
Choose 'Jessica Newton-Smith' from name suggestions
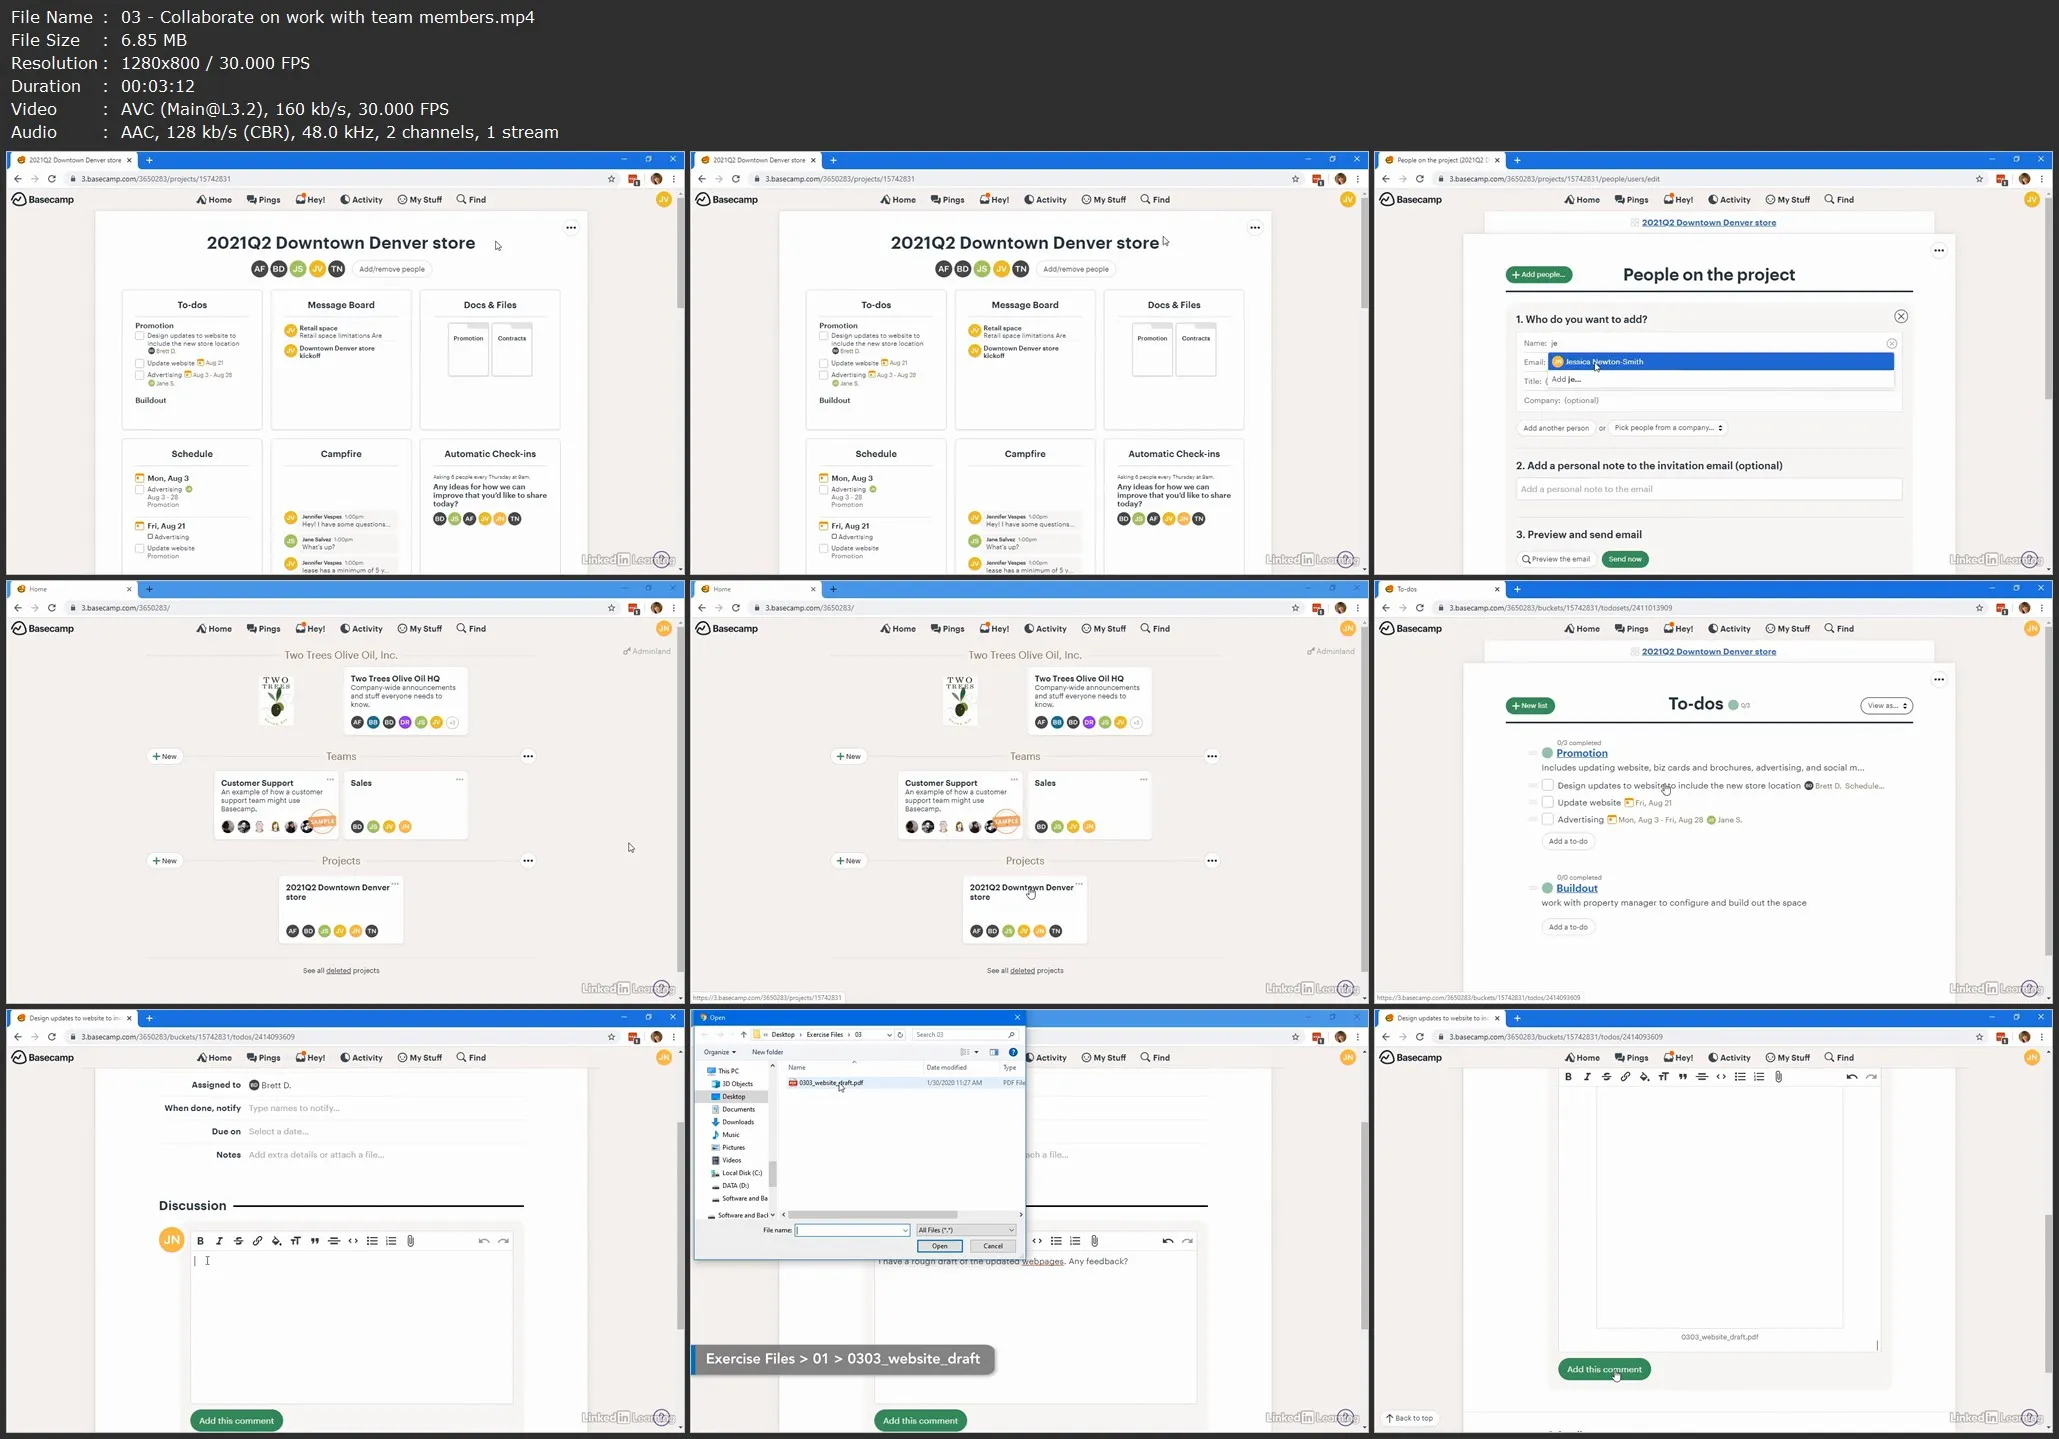[x=1720, y=362]
